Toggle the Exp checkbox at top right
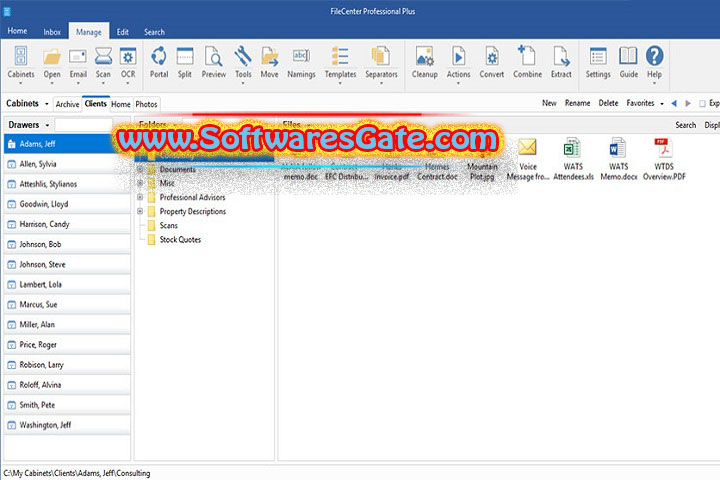The width and height of the screenshot is (720, 480). click(x=702, y=104)
